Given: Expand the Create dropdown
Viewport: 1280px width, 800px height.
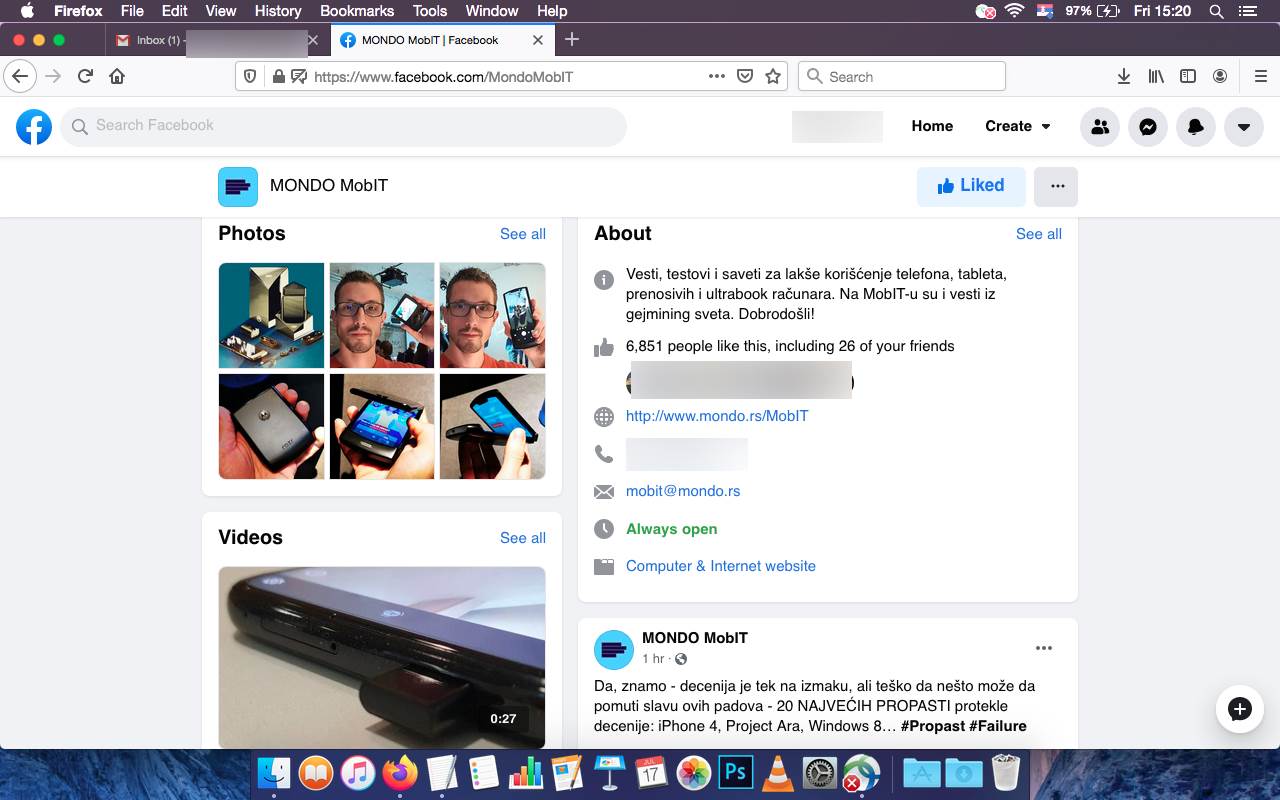Looking at the screenshot, I should 1016,126.
